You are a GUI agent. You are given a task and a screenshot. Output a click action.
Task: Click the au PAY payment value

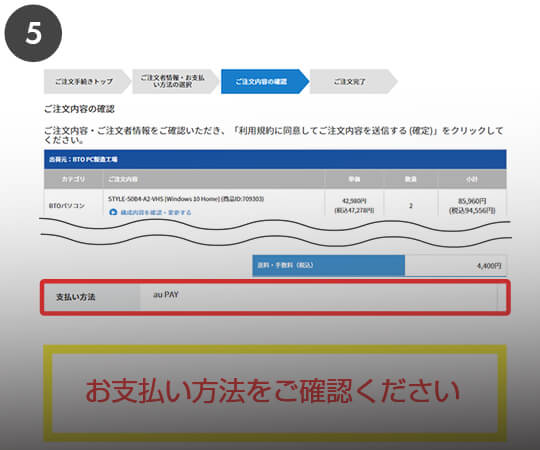pyautogui.click(x=166, y=294)
